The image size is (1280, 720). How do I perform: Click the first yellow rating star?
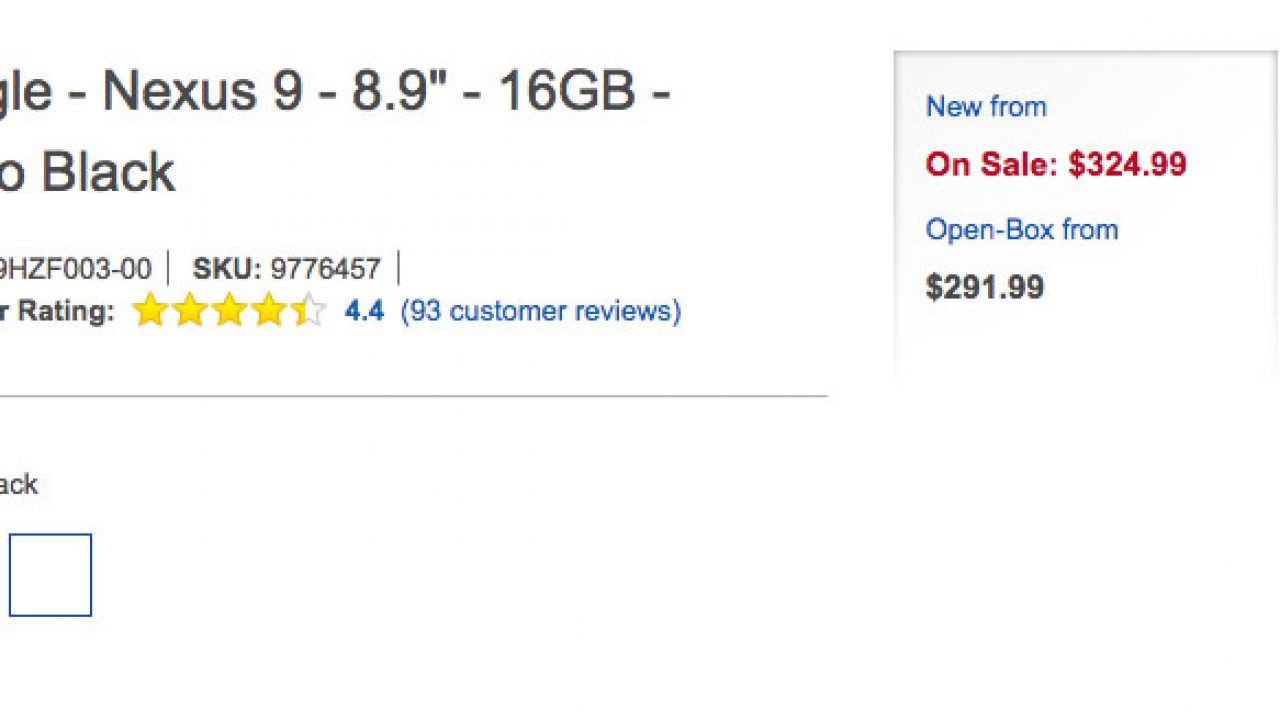(150, 311)
